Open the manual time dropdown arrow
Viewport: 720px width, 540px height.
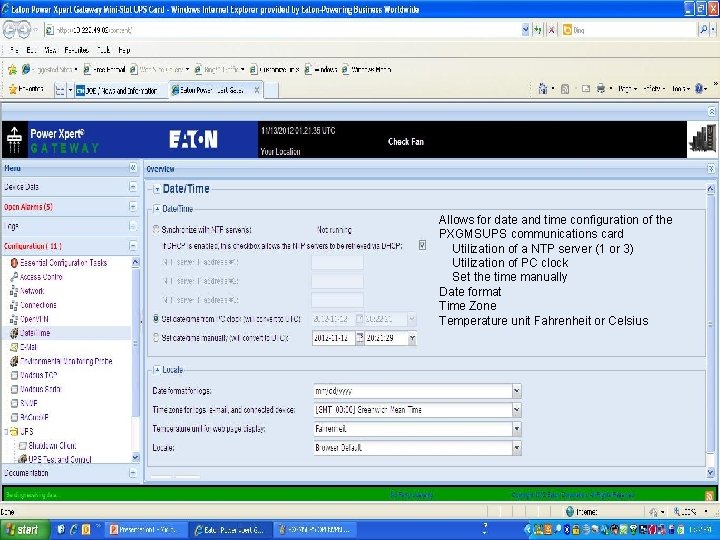412,338
